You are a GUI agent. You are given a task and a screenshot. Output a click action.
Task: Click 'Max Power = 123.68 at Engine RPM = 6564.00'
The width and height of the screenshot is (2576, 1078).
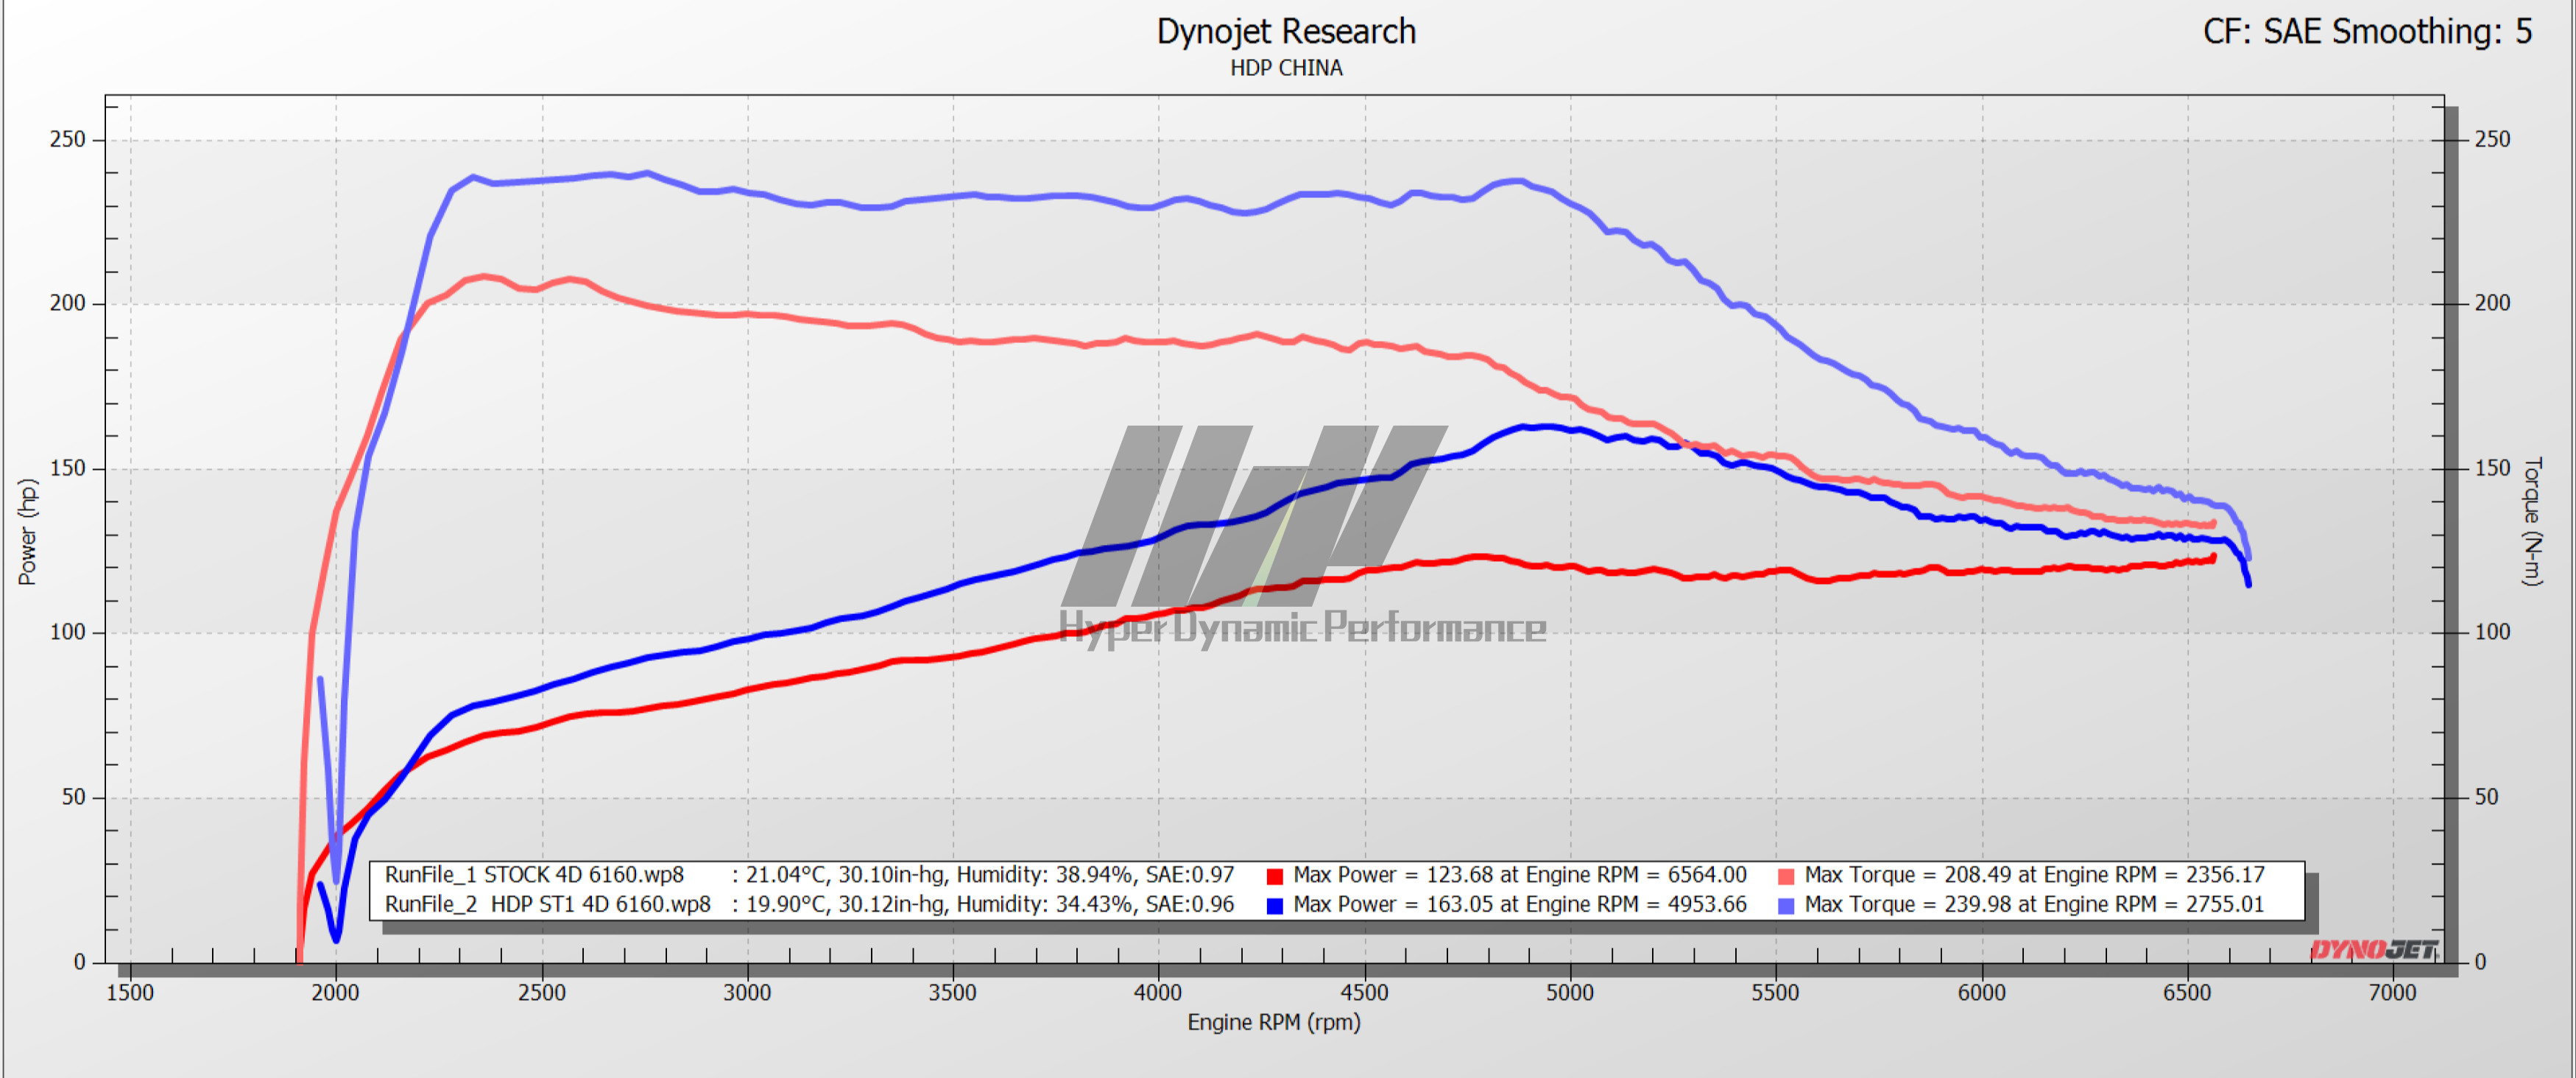(x=1520, y=875)
